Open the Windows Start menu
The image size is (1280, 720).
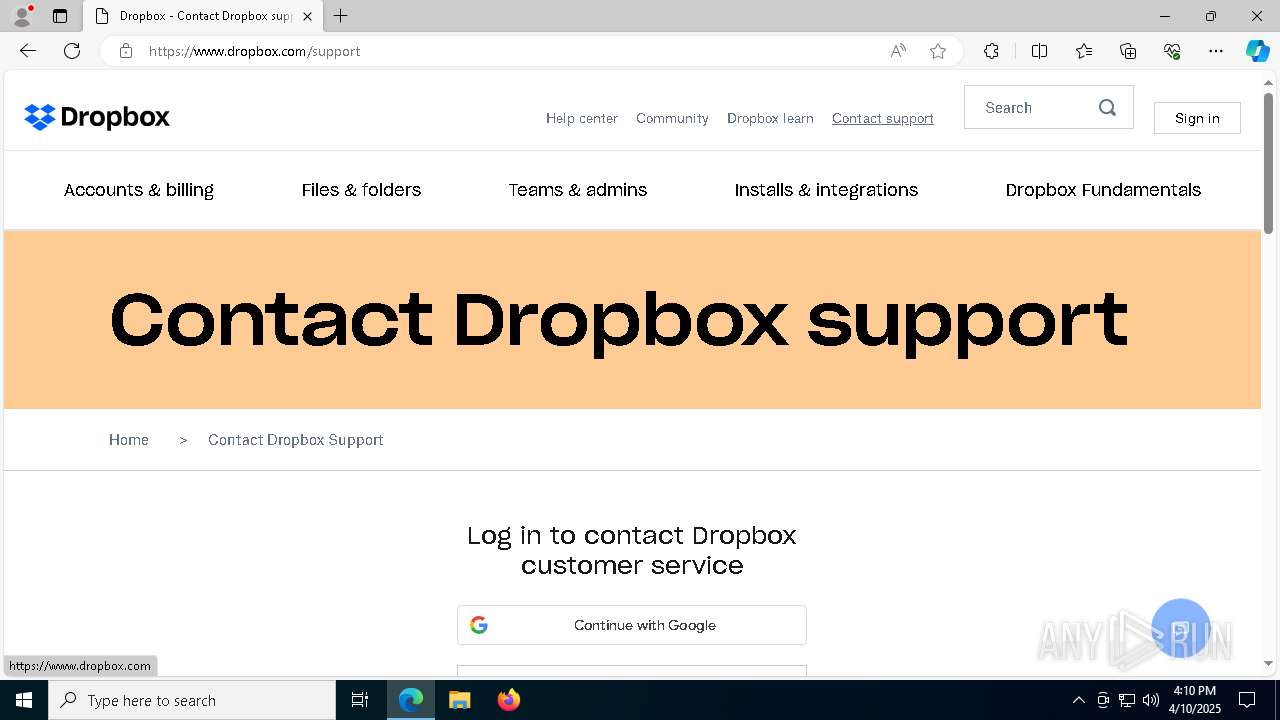(x=24, y=700)
